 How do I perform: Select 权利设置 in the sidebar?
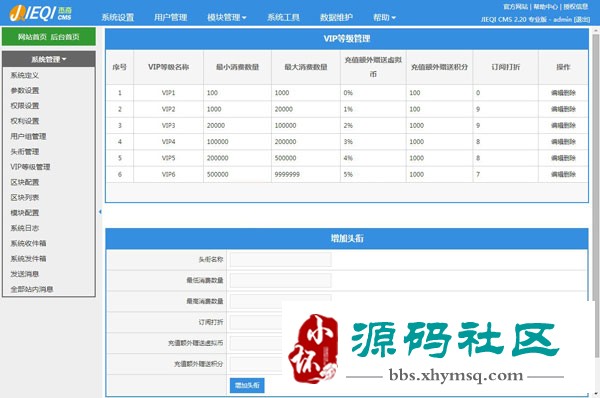(x=24, y=121)
